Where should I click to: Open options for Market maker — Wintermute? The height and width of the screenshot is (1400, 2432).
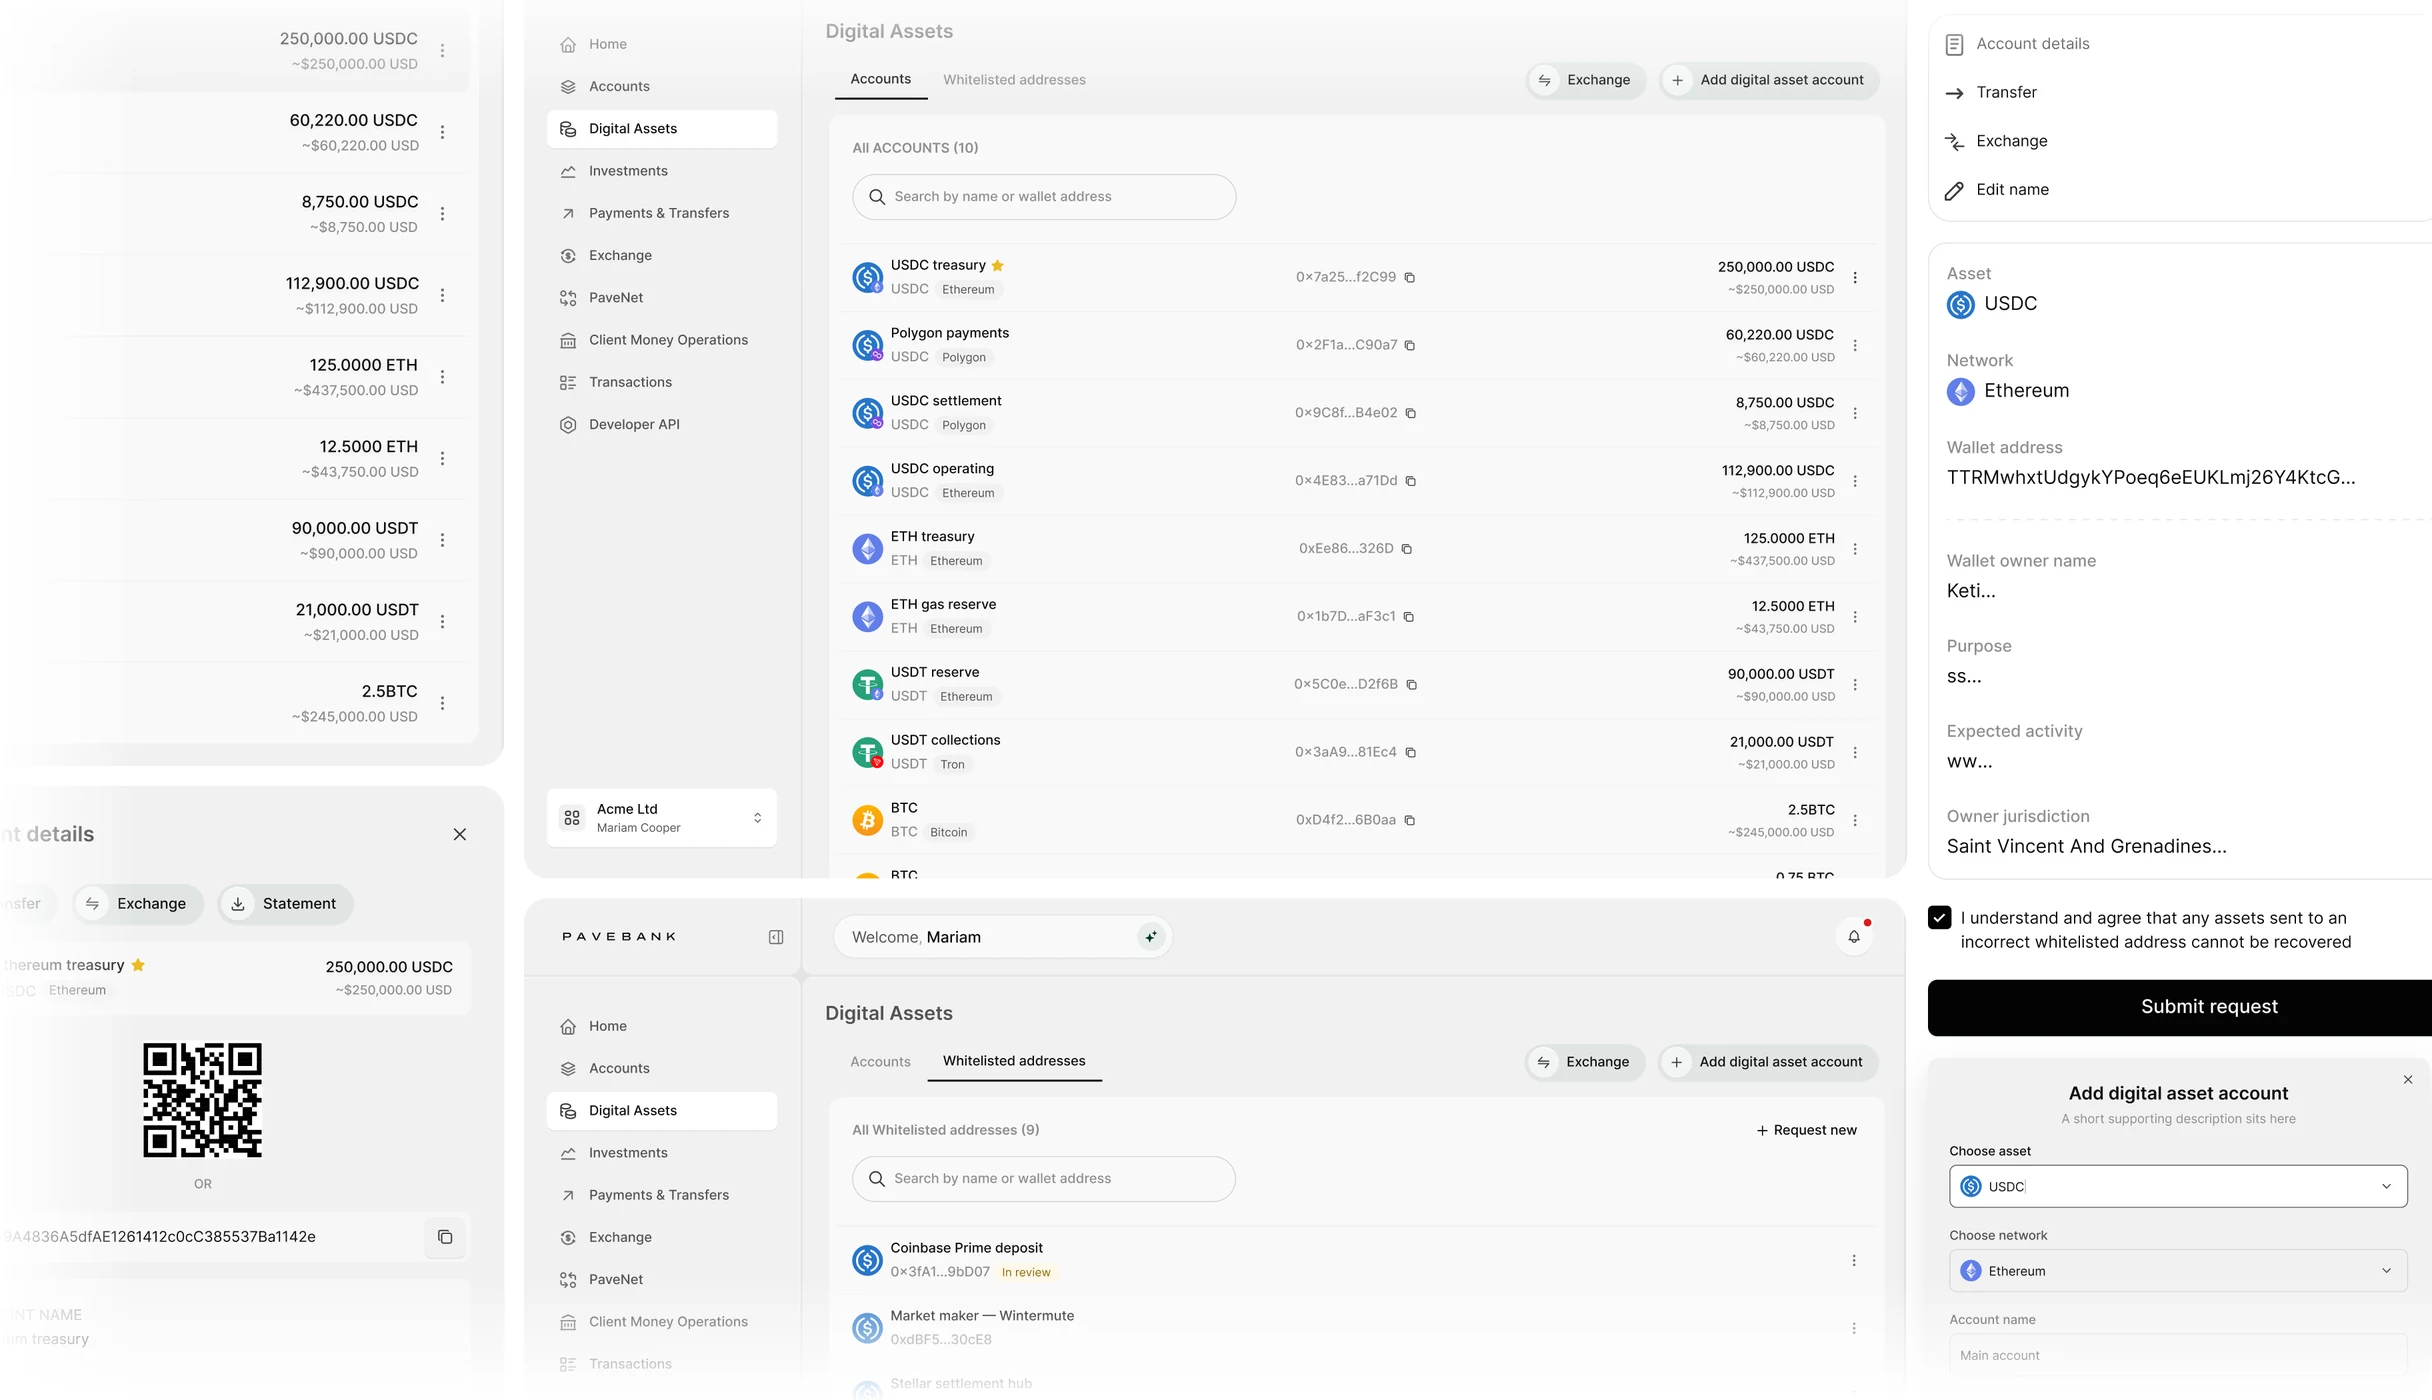1854,1329
